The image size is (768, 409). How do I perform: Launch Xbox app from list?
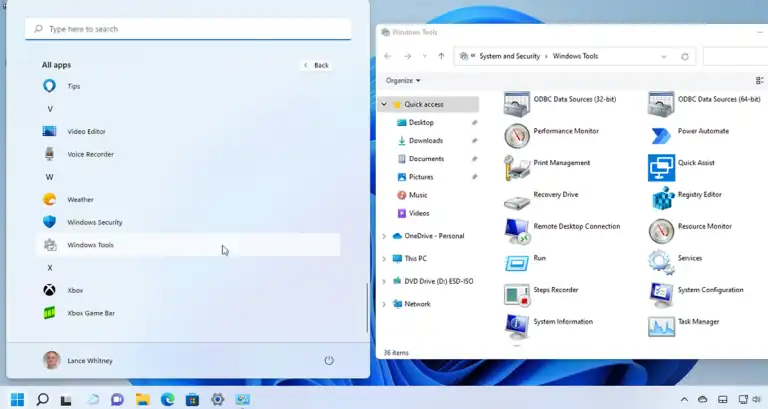click(189, 290)
